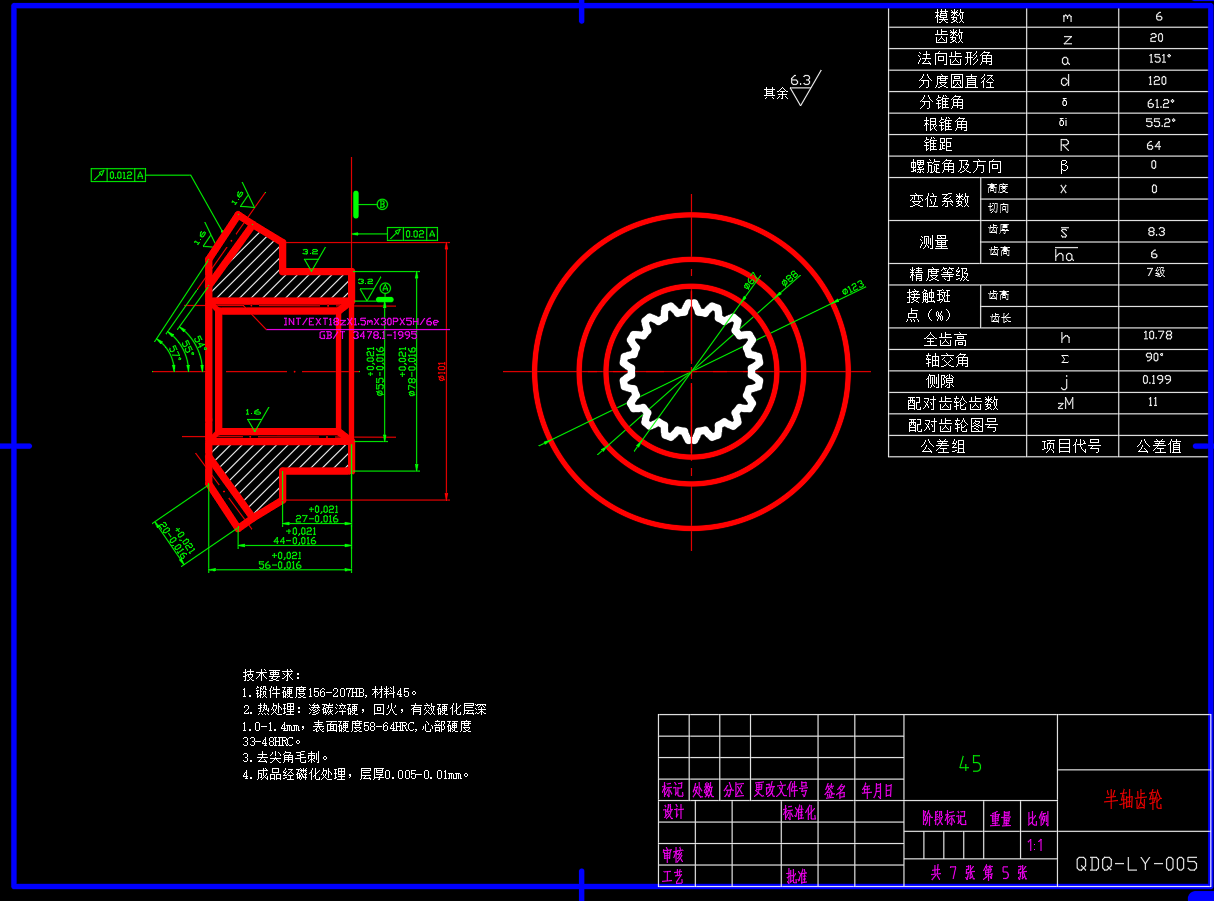Select the datum A circle marker
1214x901 pixels.
[x=385, y=286]
